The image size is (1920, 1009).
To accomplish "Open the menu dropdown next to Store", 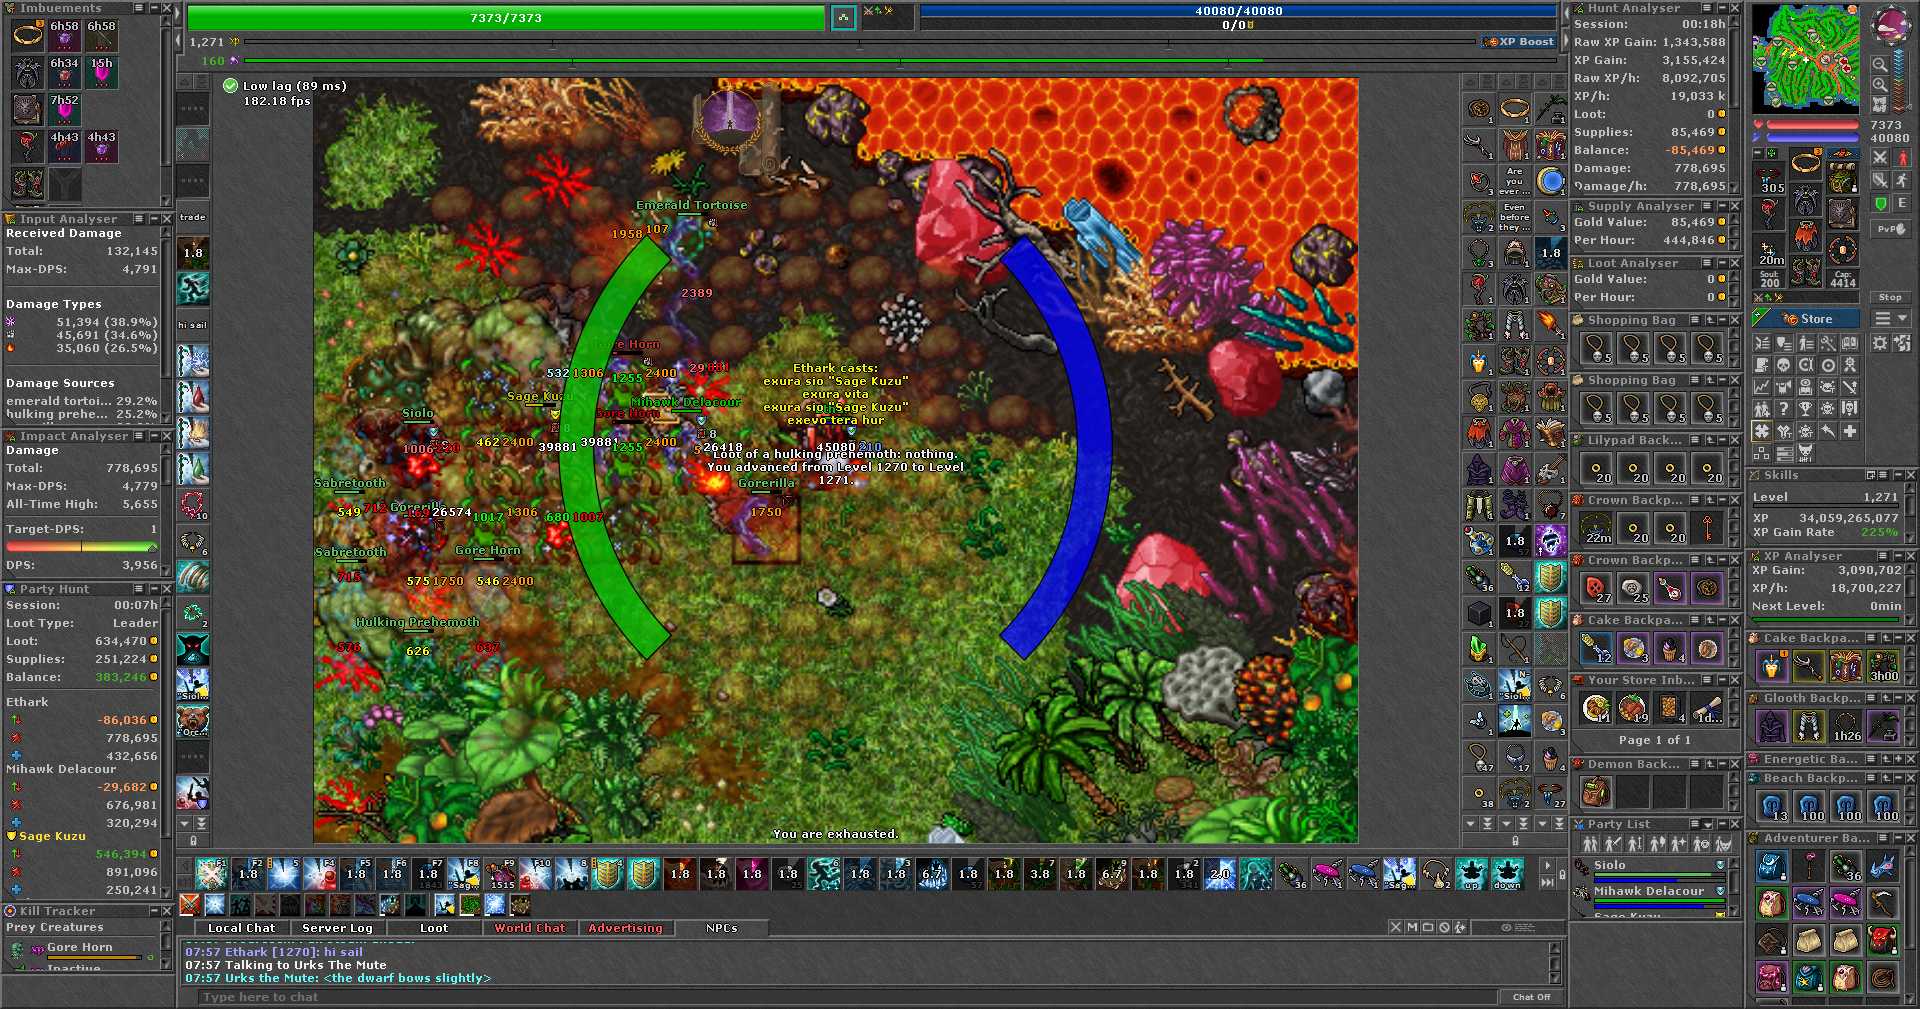I will [1891, 319].
